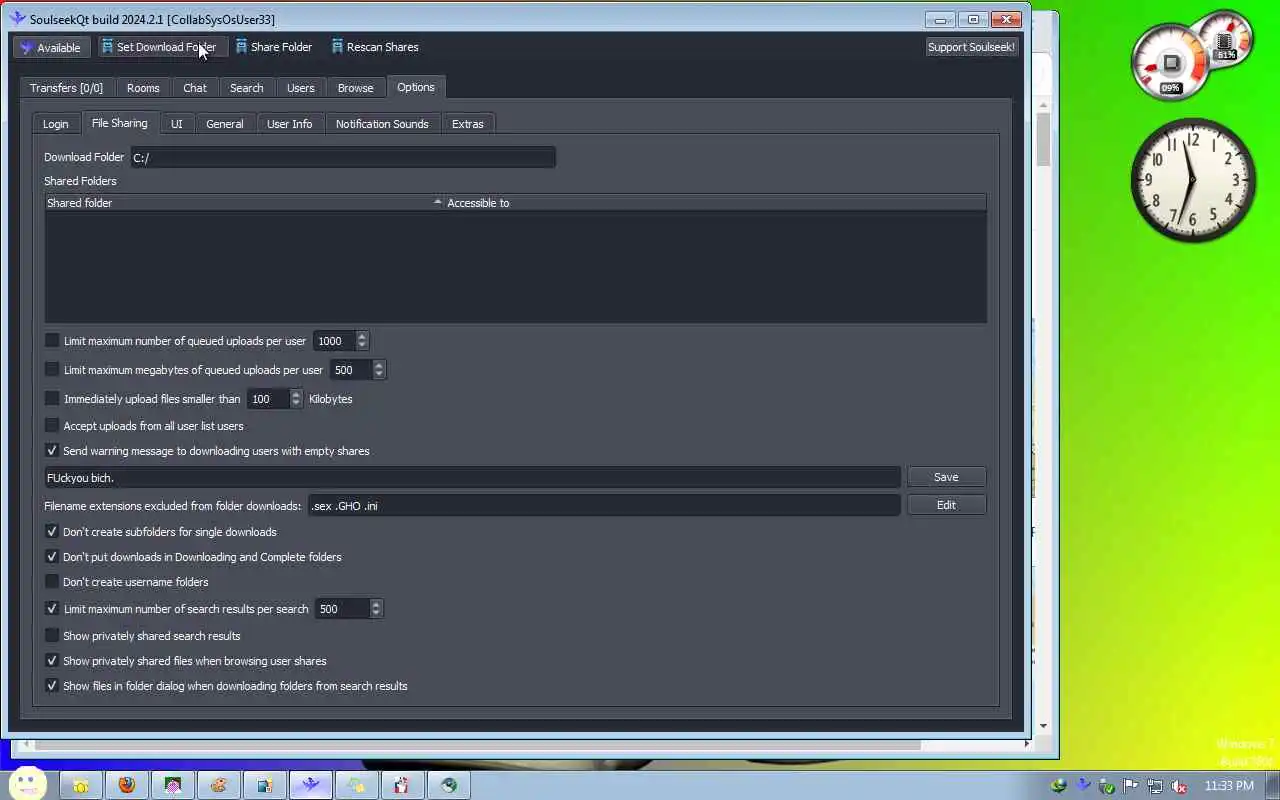Viewport: 1280px width, 800px height.
Task: Click the globe icon at taskbar end
Action: (448, 785)
